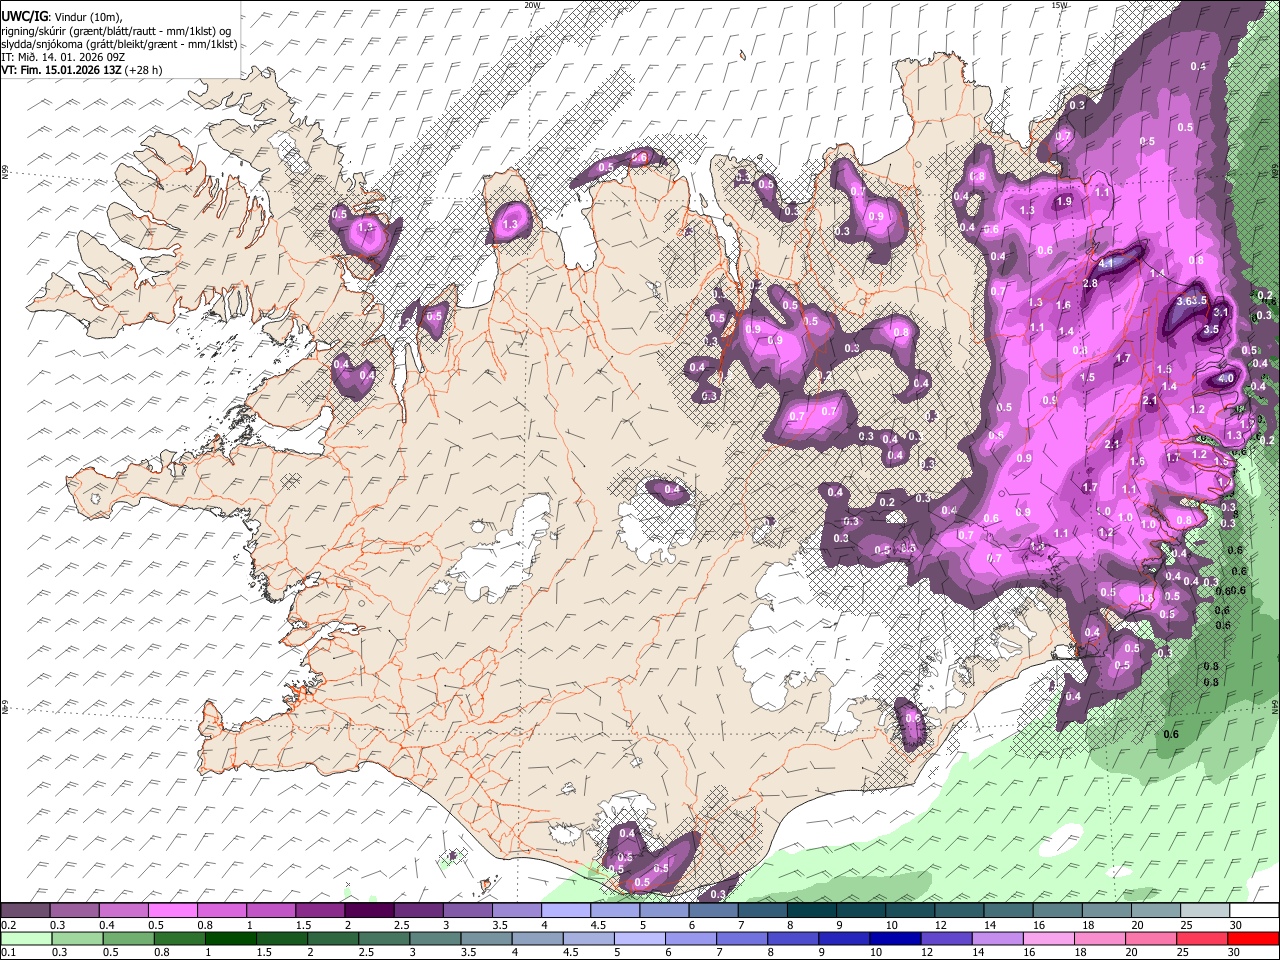Click the '20W' longitude label
The image size is (1280, 960).
tap(532, 5)
